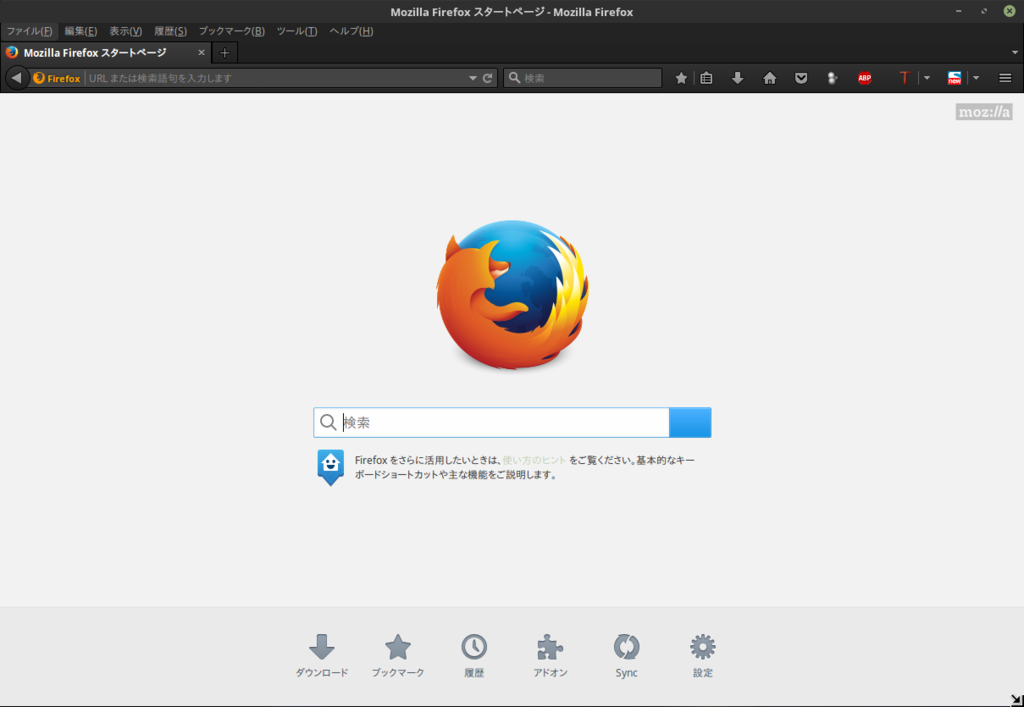Click magnifier icon inside central search box
Screen dimensions: 1024x707
[328, 422]
